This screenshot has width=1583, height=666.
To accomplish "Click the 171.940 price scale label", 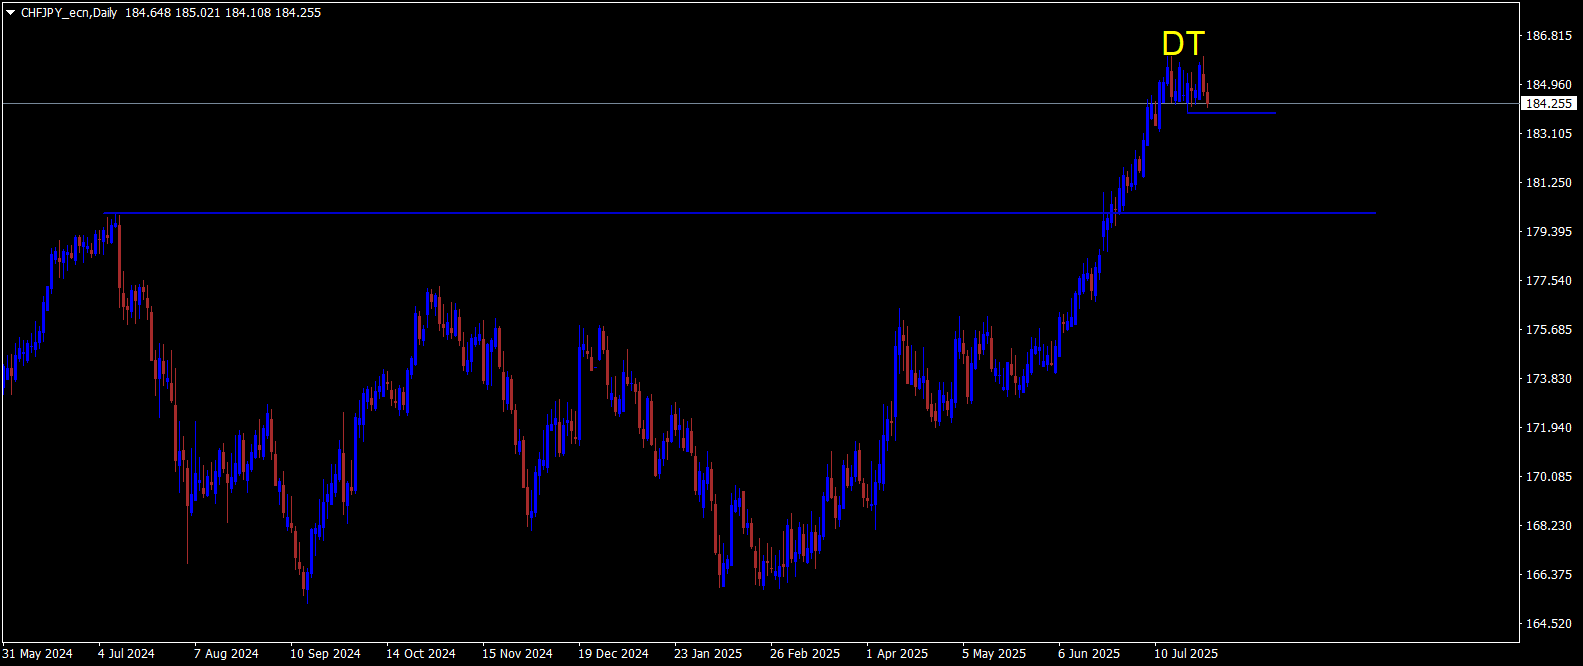I will [x=1549, y=428].
